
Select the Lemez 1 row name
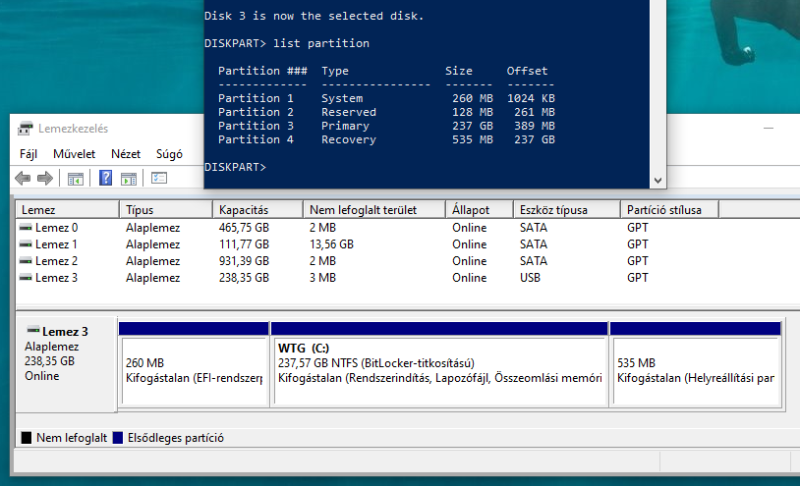(56, 245)
